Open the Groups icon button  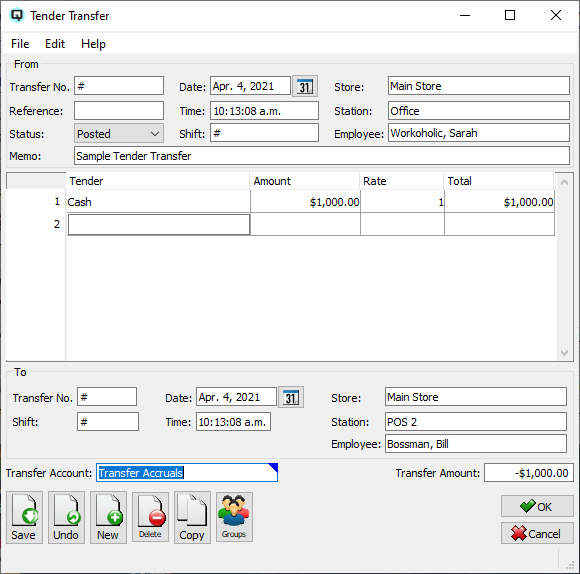[234, 517]
